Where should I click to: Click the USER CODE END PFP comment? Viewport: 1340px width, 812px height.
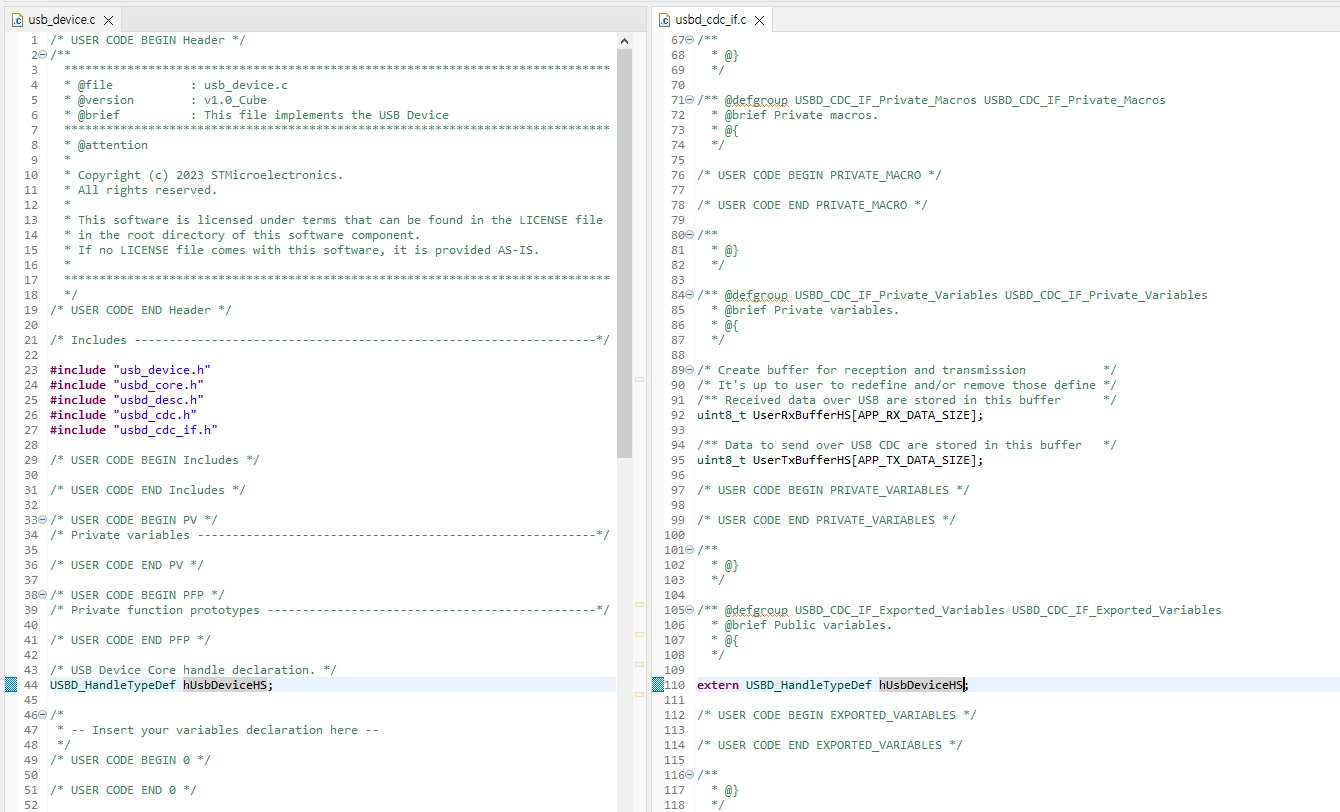coord(130,640)
